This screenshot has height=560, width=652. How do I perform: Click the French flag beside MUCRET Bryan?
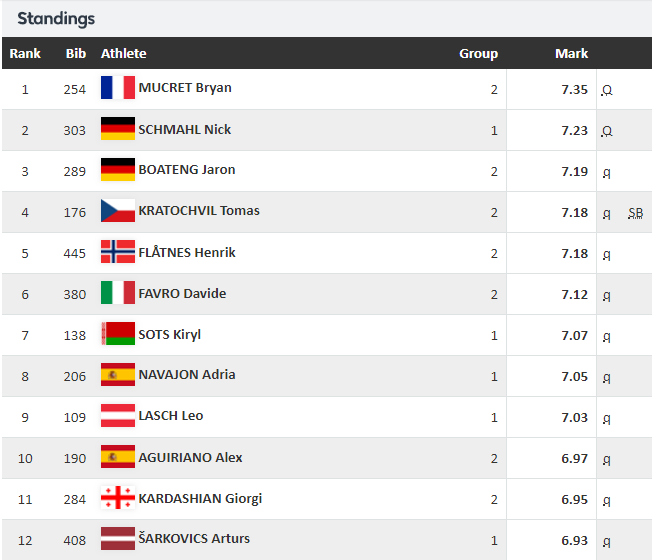pos(118,87)
